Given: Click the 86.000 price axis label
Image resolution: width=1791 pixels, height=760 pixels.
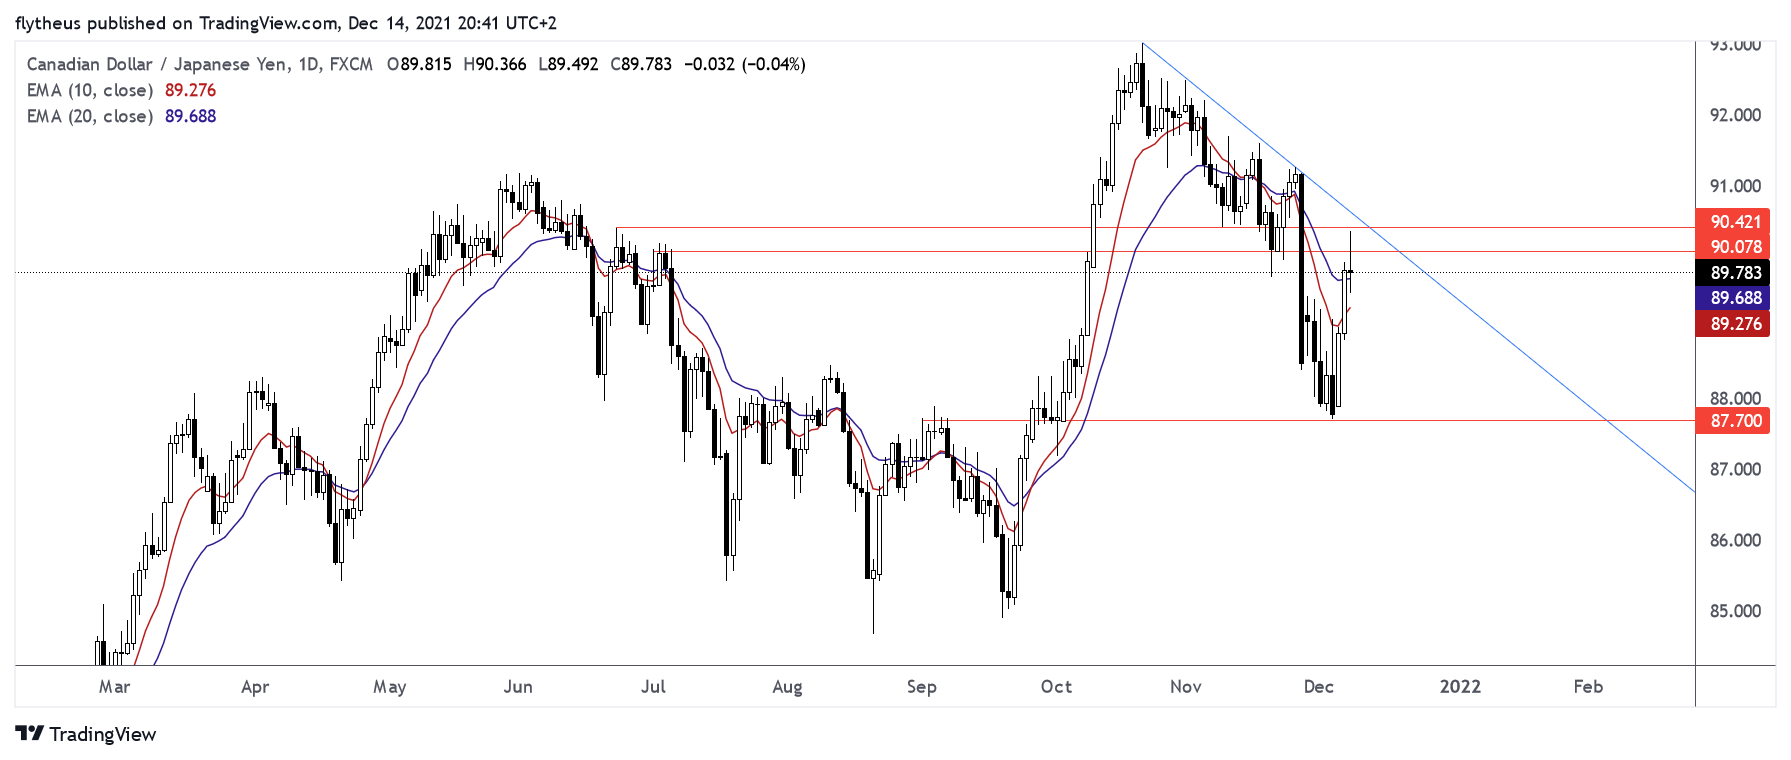Looking at the screenshot, I should 1735,540.
